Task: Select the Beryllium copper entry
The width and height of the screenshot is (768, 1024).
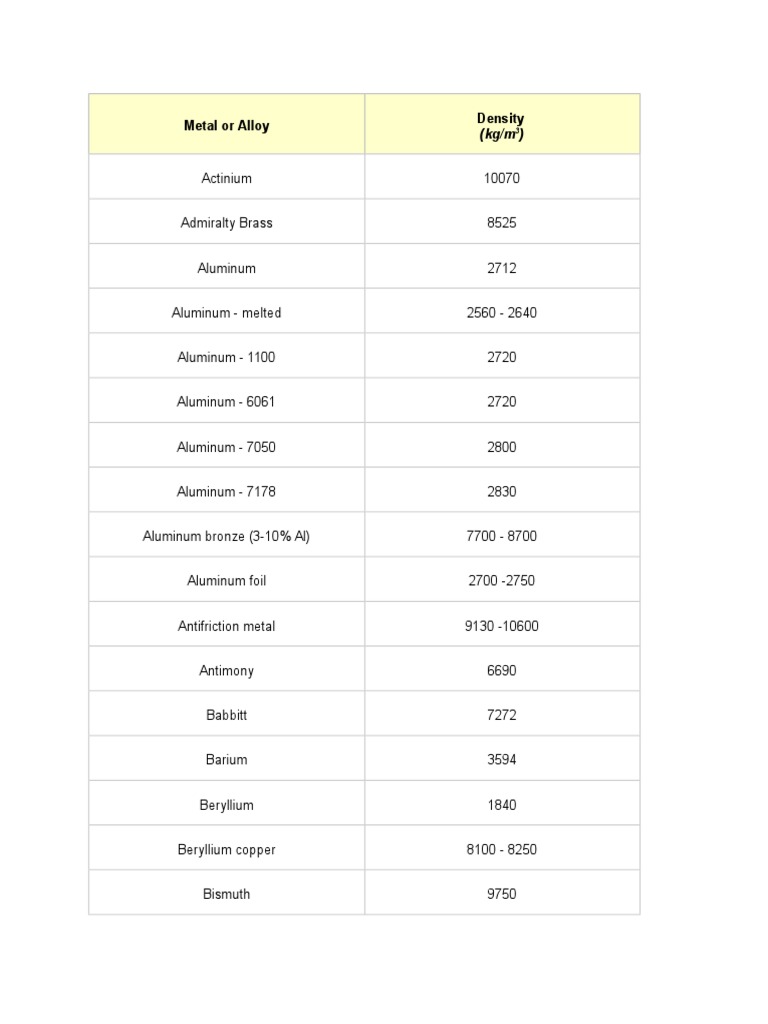Action: pyautogui.click(x=226, y=850)
